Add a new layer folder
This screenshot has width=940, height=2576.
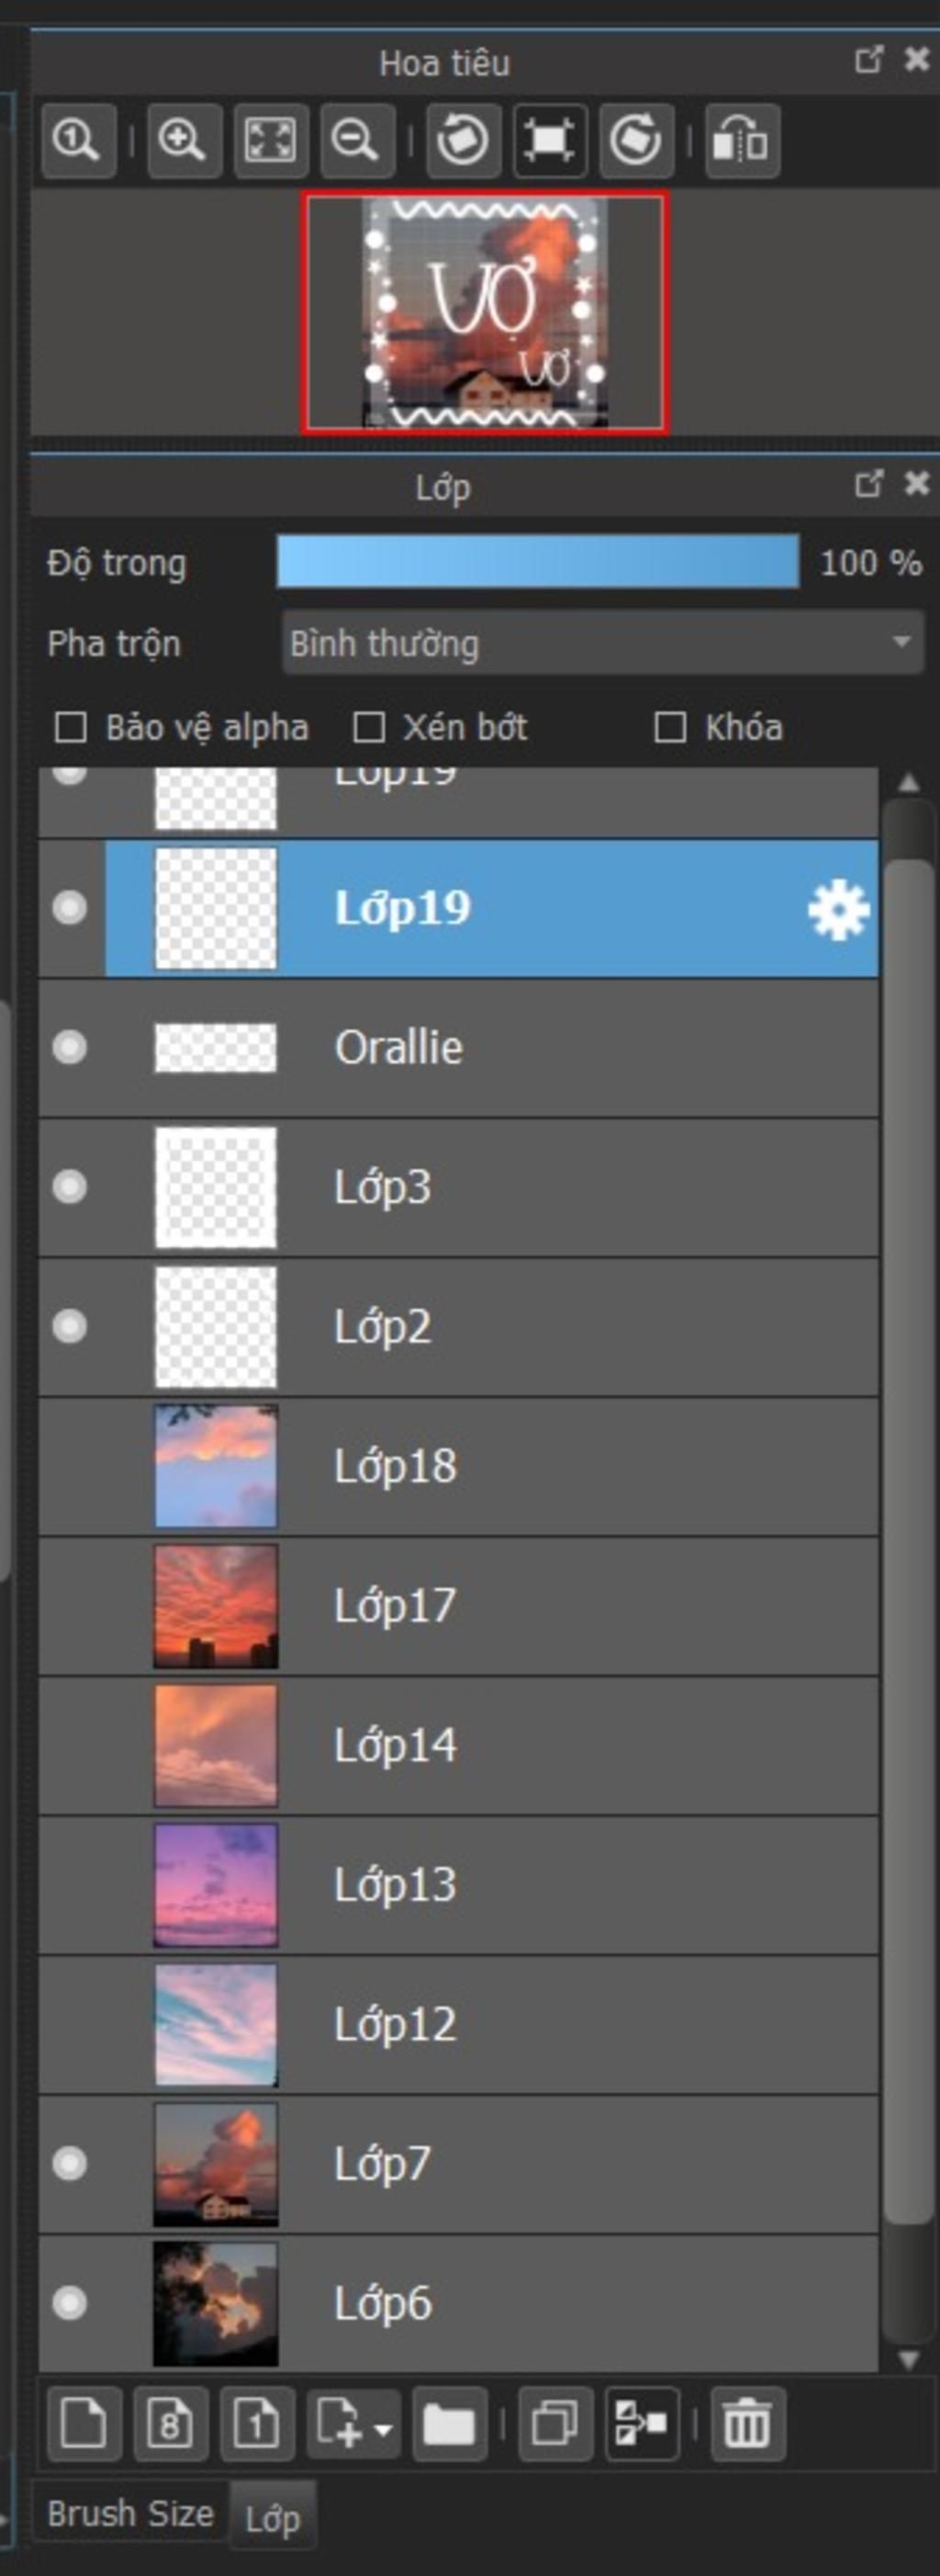pyautogui.click(x=449, y=2425)
